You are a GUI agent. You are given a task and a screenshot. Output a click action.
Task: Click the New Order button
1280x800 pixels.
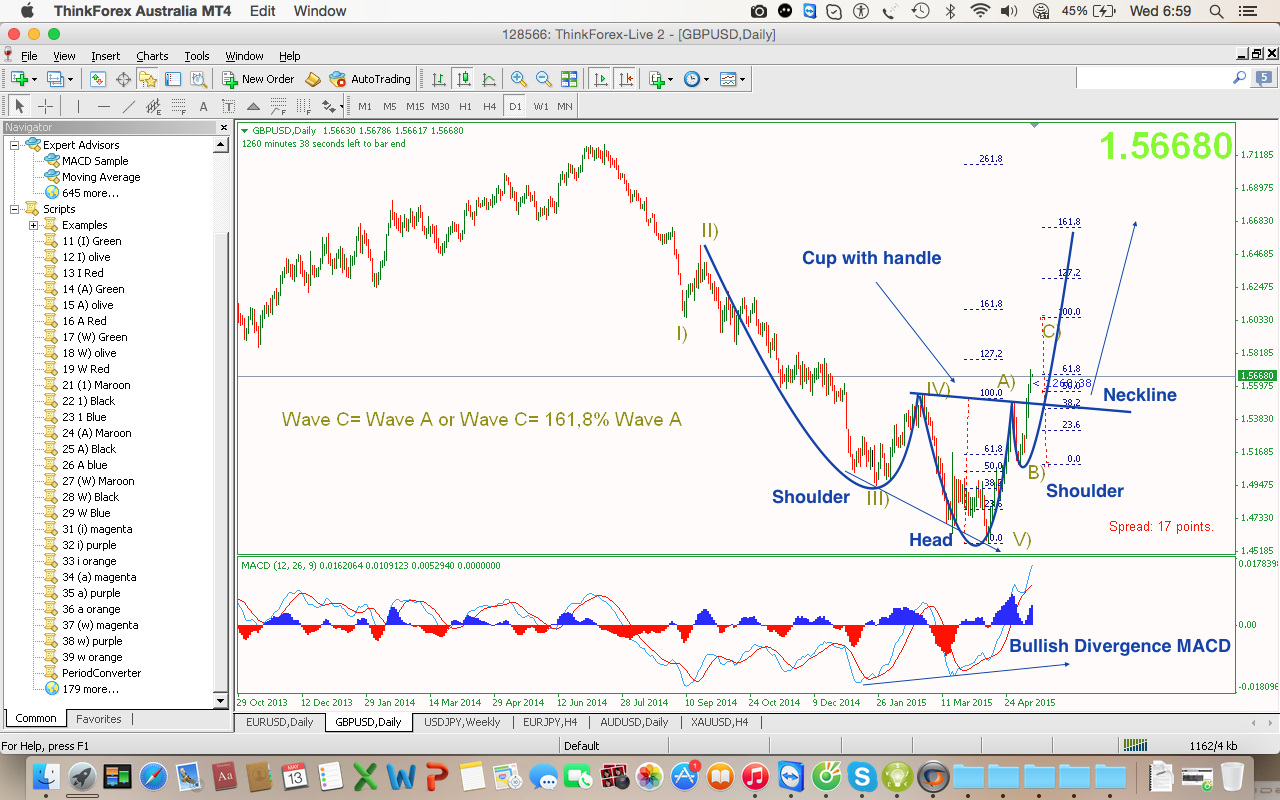[258, 79]
